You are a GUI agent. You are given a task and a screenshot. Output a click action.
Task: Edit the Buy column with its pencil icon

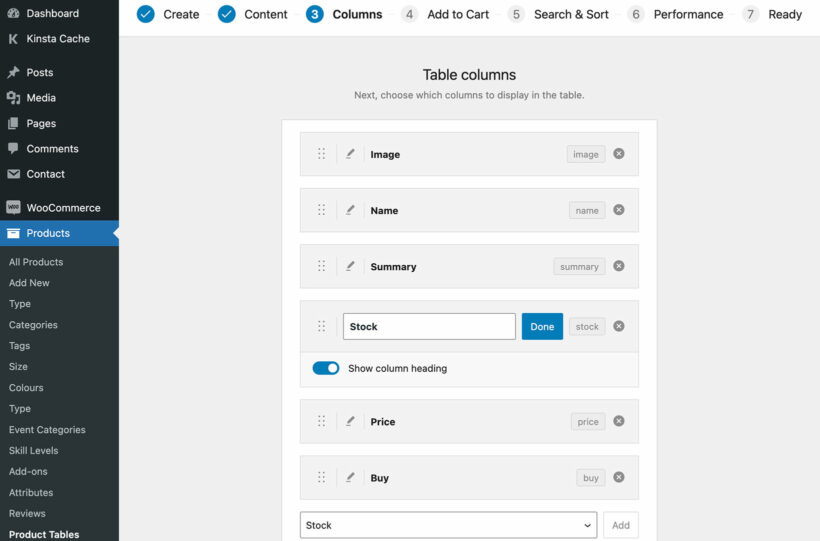click(x=350, y=477)
